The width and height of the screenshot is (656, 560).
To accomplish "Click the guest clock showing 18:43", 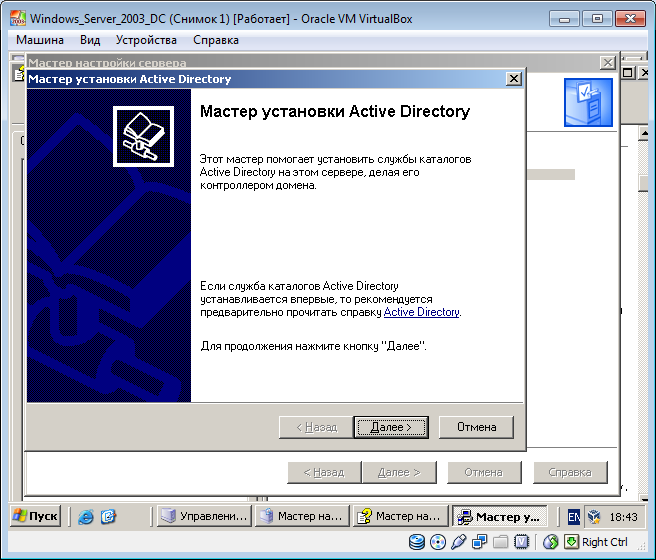I will coord(623,517).
